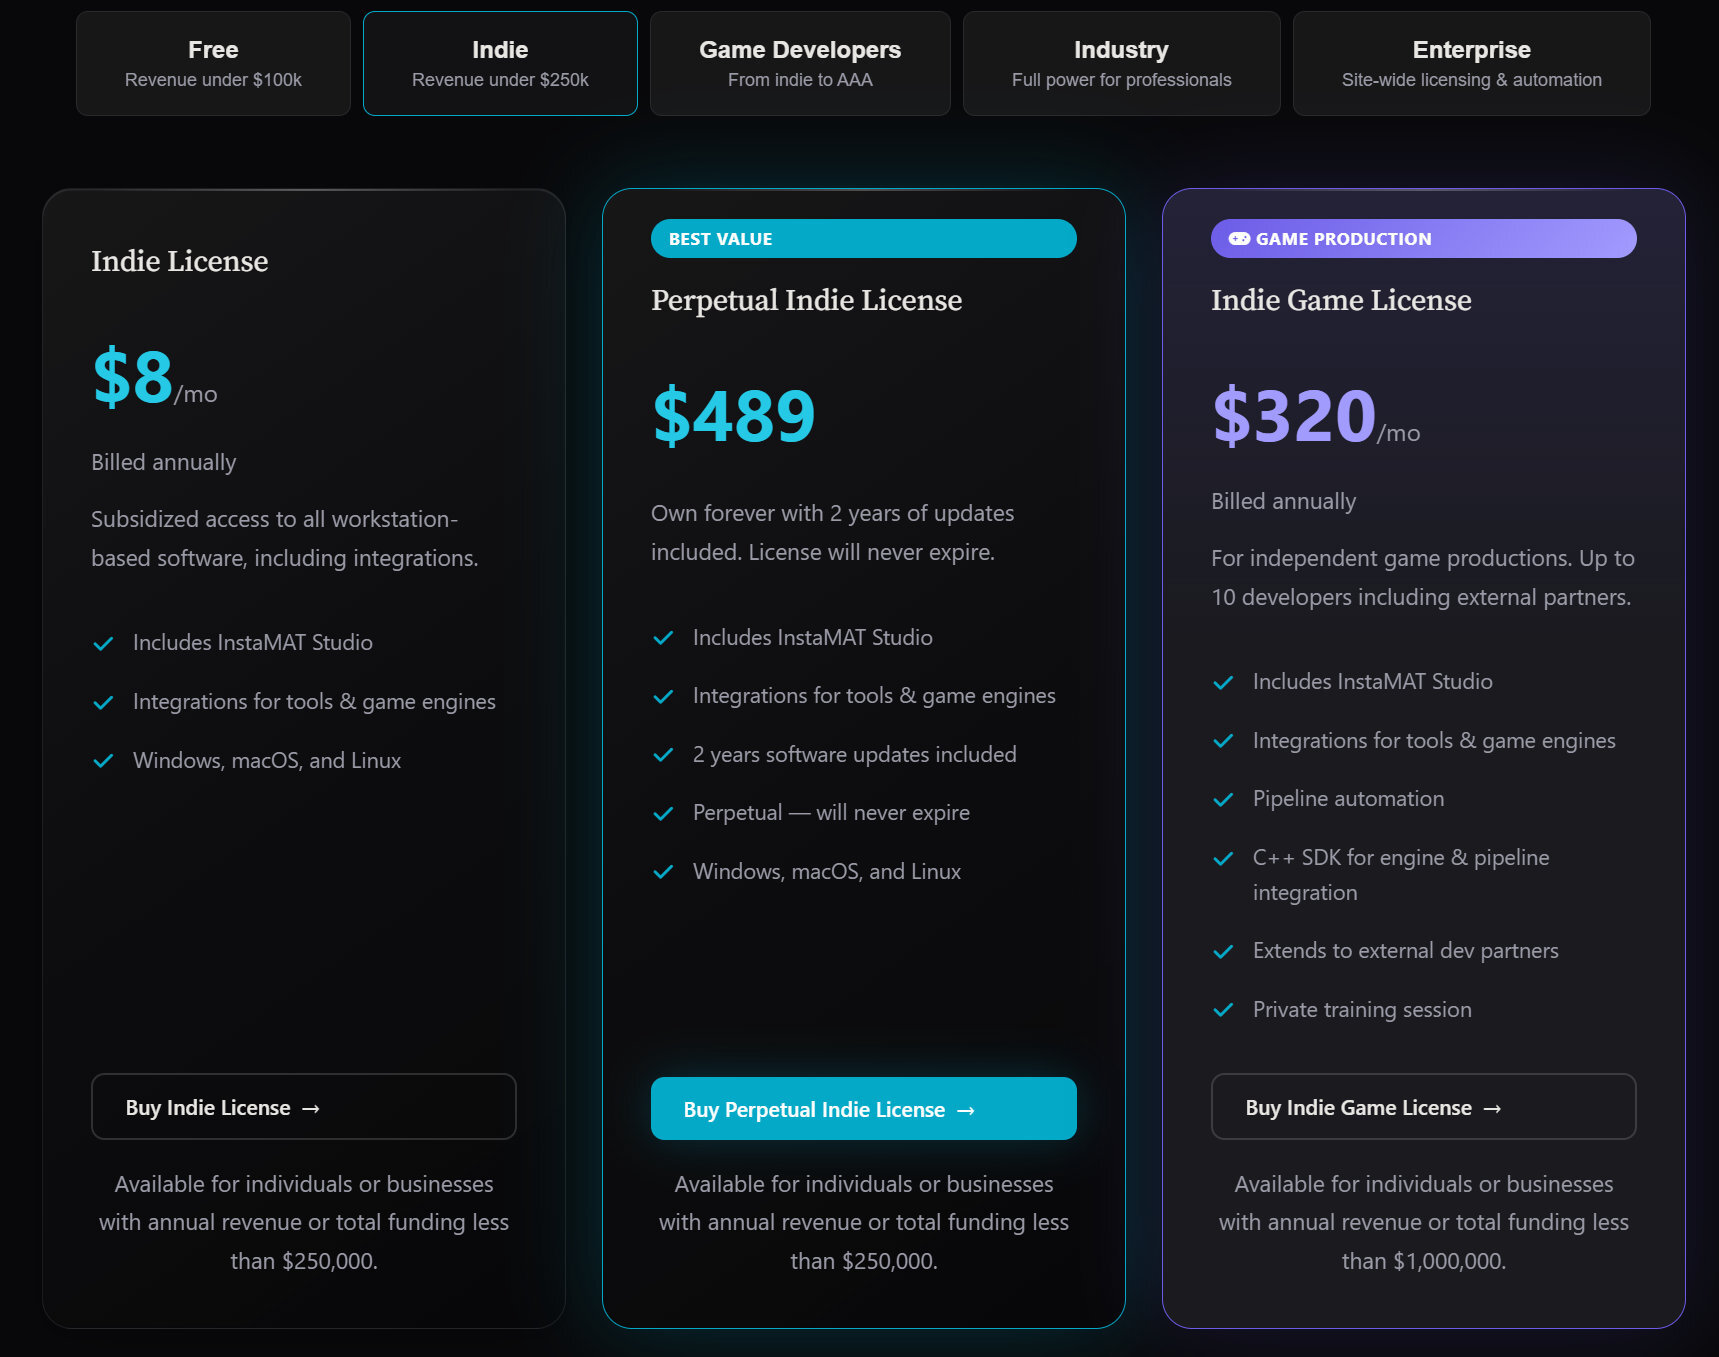Click checkmark beside Perpetual — will never expire
This screenshot has width=1719, height=1357.
click(663, 814)
